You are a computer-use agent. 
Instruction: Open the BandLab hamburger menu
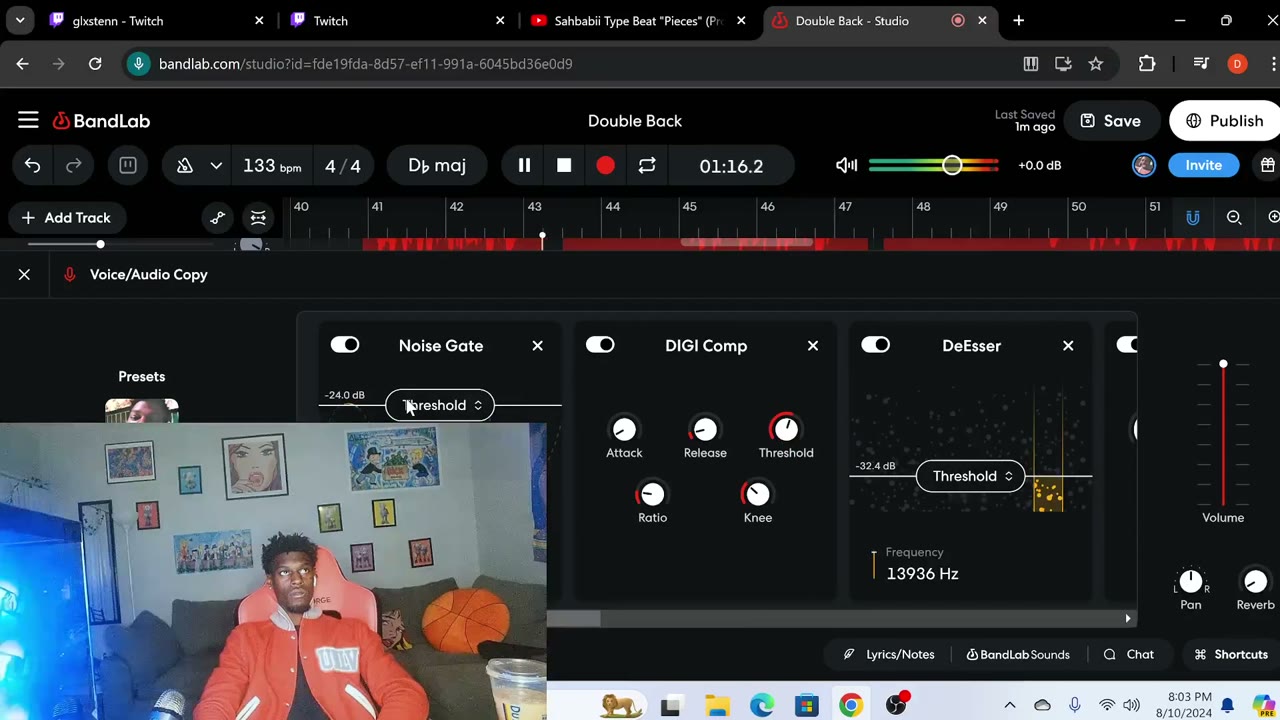point(28,121)
